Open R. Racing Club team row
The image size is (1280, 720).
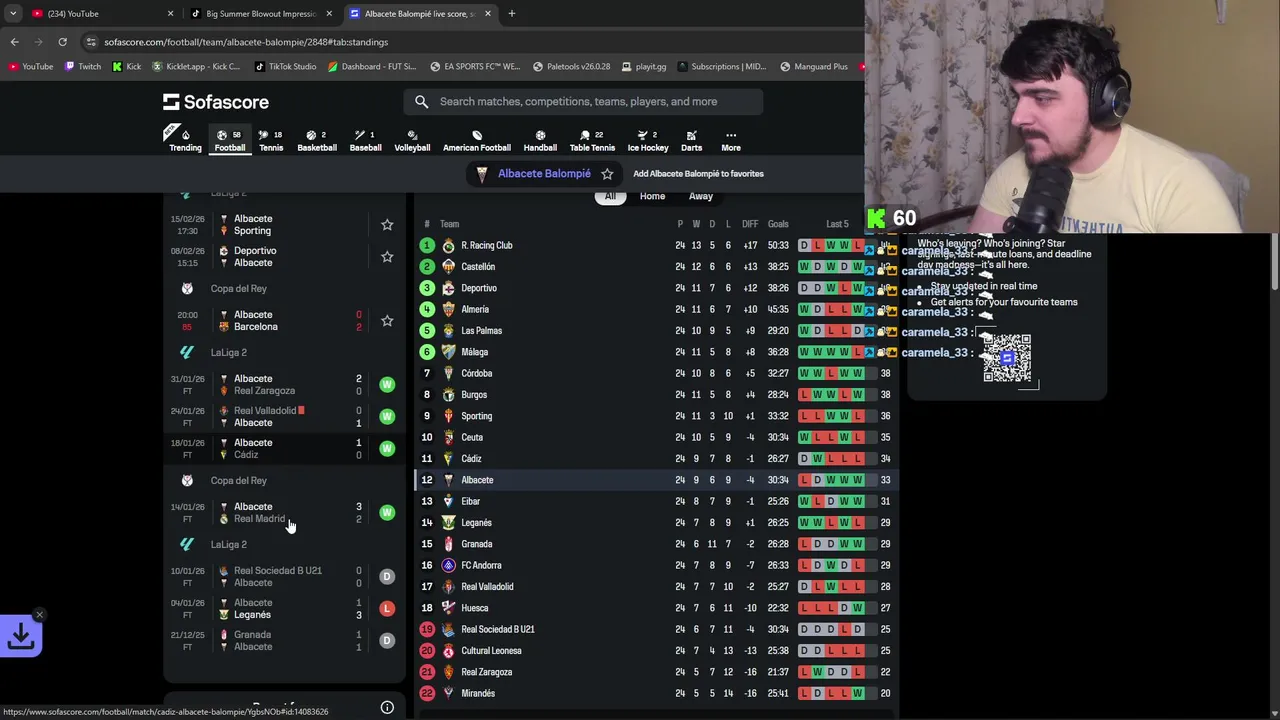(x=657, y=245)
